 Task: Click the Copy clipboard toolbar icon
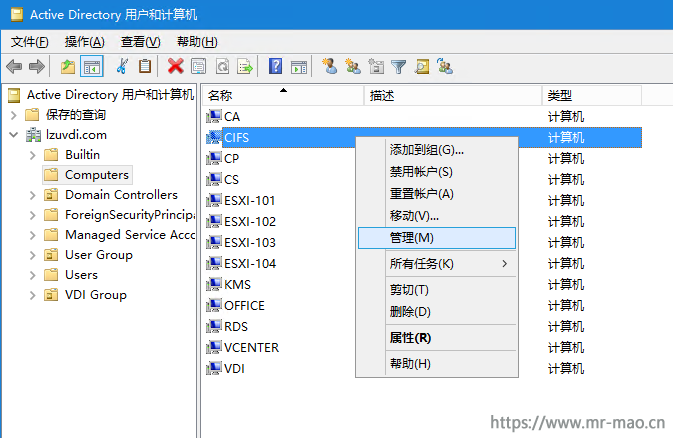point(145,66)
